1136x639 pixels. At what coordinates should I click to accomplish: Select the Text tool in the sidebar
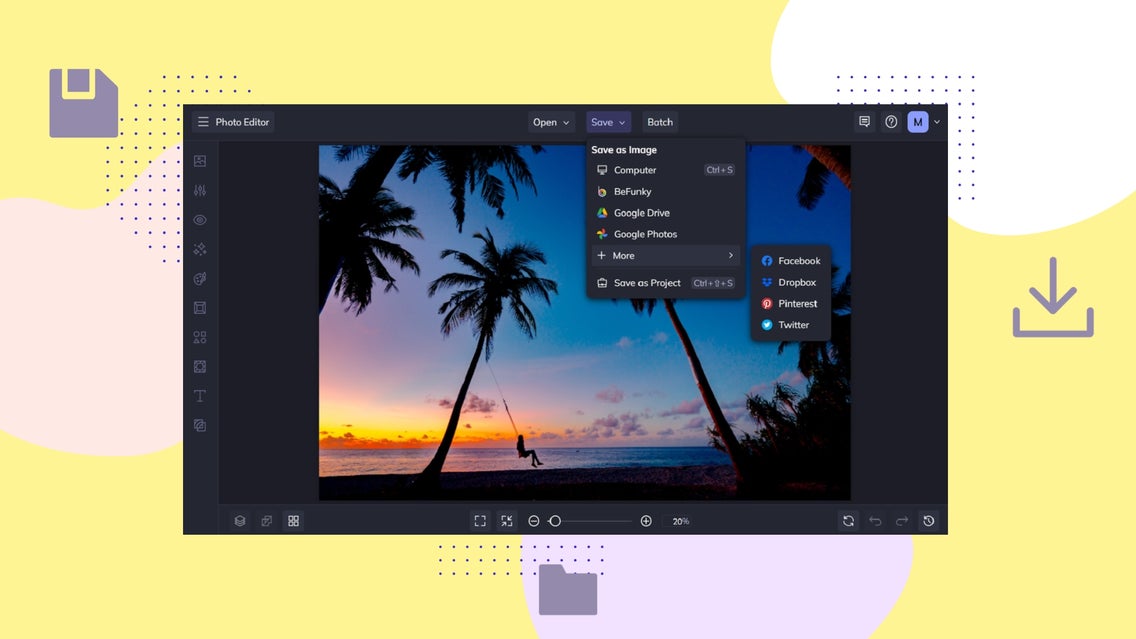click(200, 396)
